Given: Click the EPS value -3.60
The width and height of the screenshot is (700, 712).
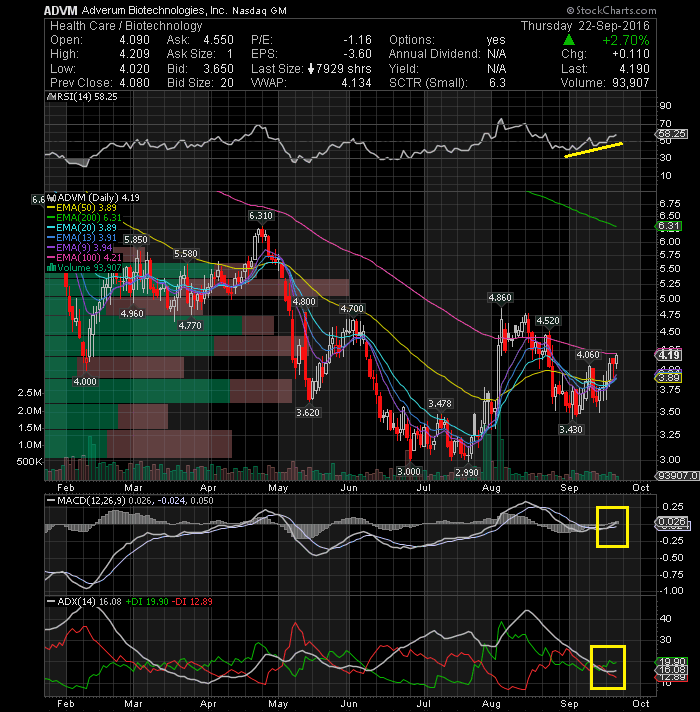Looking at the screenshot, I should [357, 54].
